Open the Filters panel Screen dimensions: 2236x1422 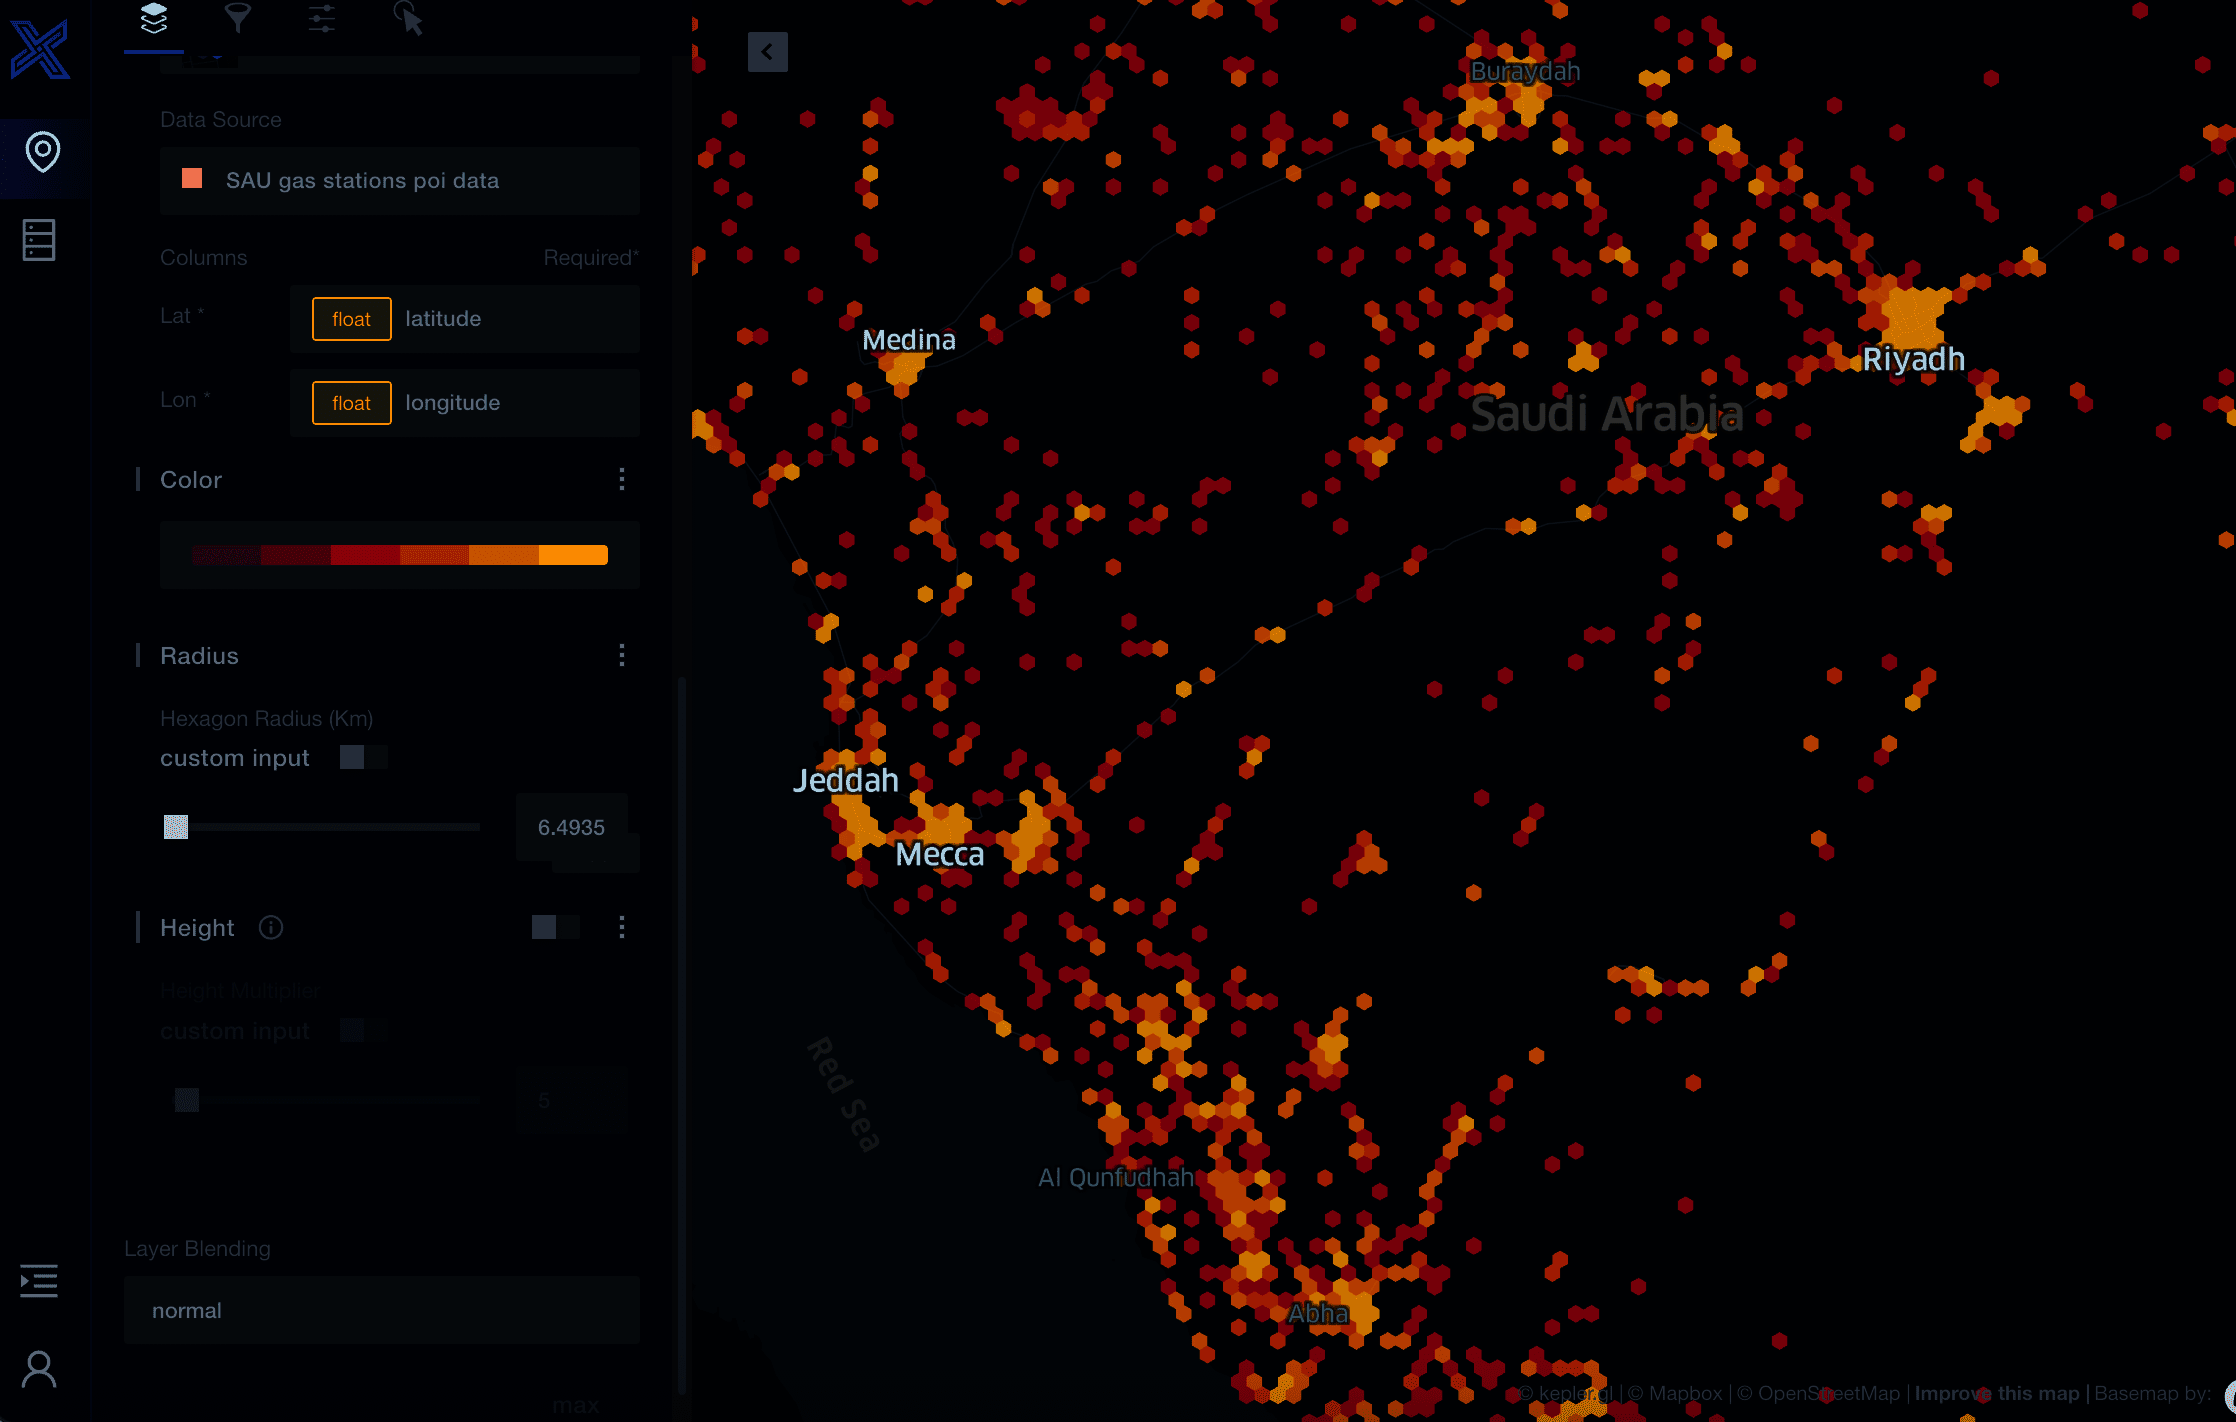coord(237,18)
